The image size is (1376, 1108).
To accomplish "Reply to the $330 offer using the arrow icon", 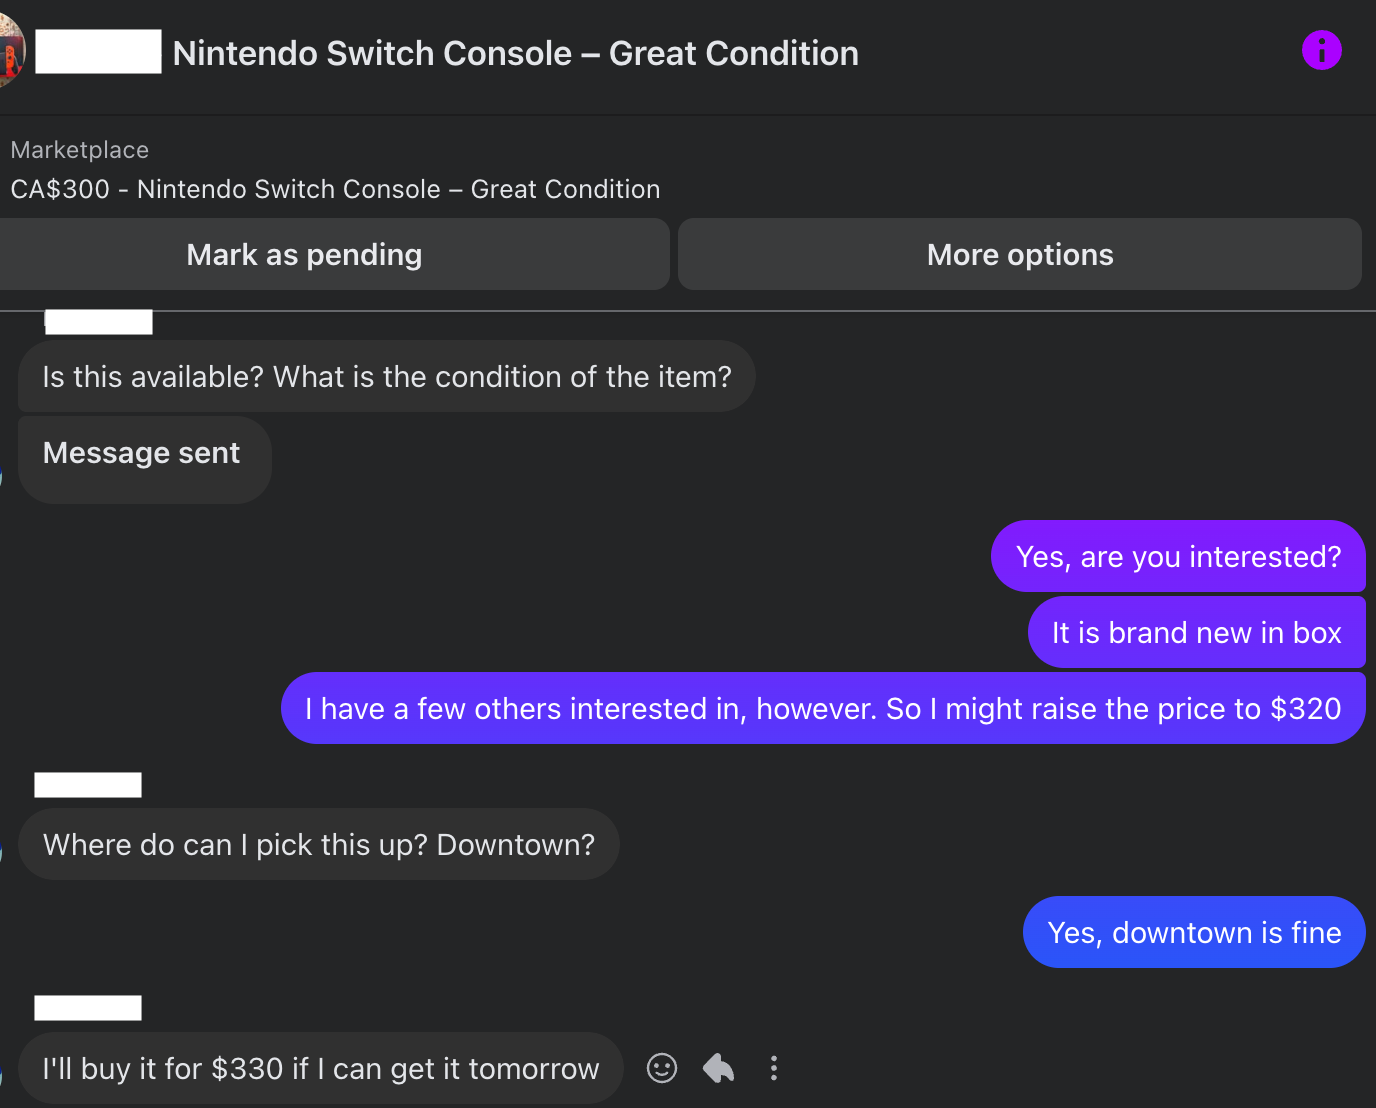I will pyautogui.click(x=718, y=1068).
